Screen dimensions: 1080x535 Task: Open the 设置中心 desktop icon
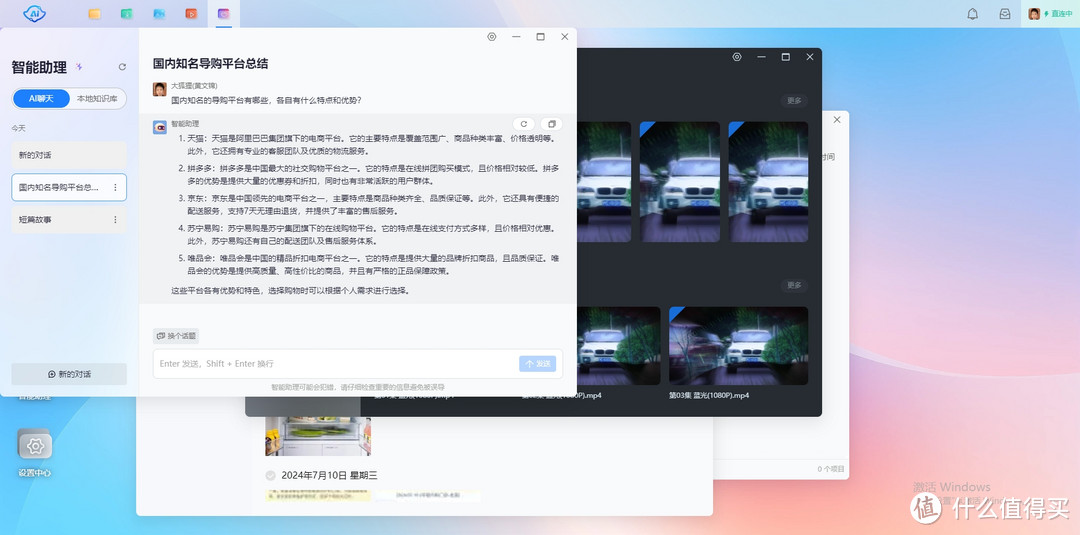[x=34, y=452]
